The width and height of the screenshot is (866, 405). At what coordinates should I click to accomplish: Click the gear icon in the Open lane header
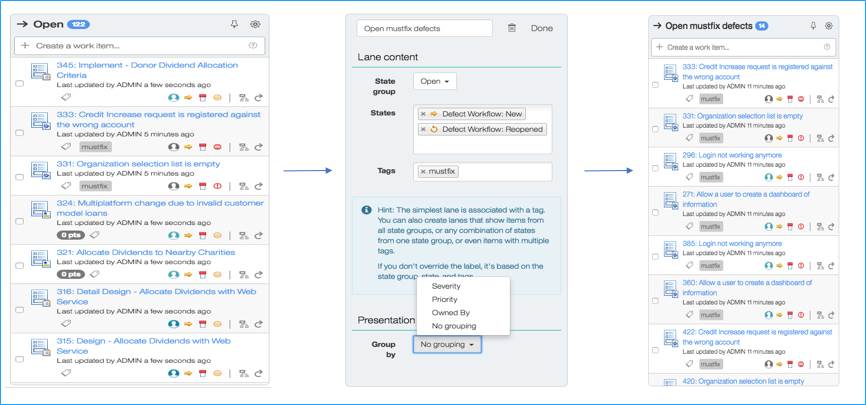pyautogui.click(x=255, y=24)
